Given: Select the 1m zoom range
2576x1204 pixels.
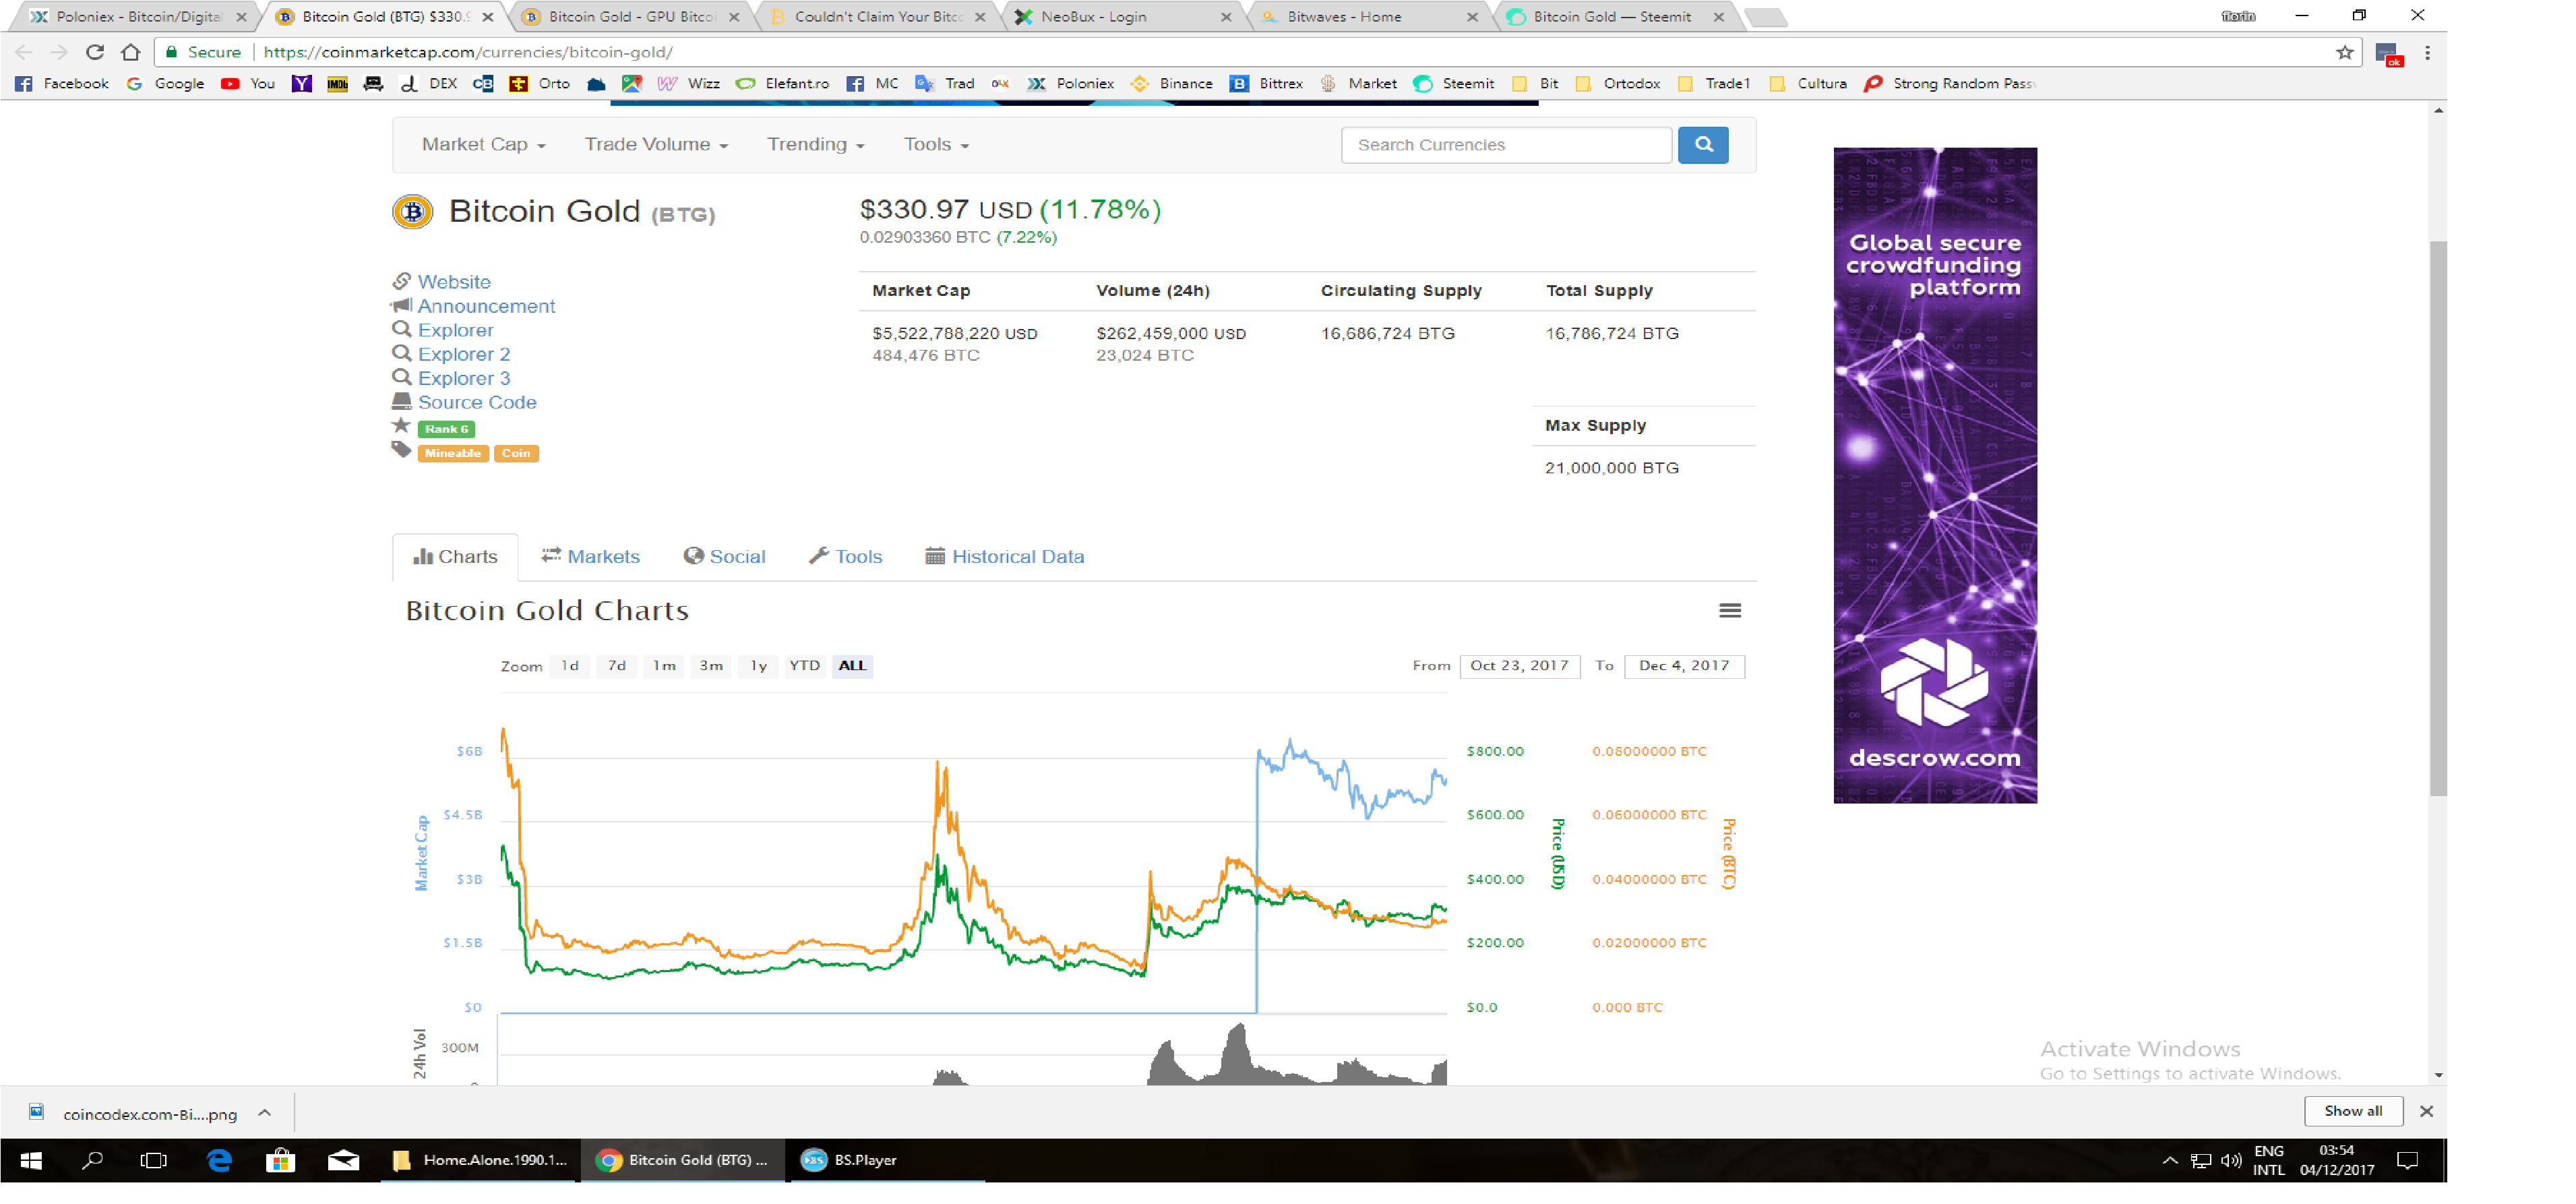Looking at the screenshot, I should (664, 666).
